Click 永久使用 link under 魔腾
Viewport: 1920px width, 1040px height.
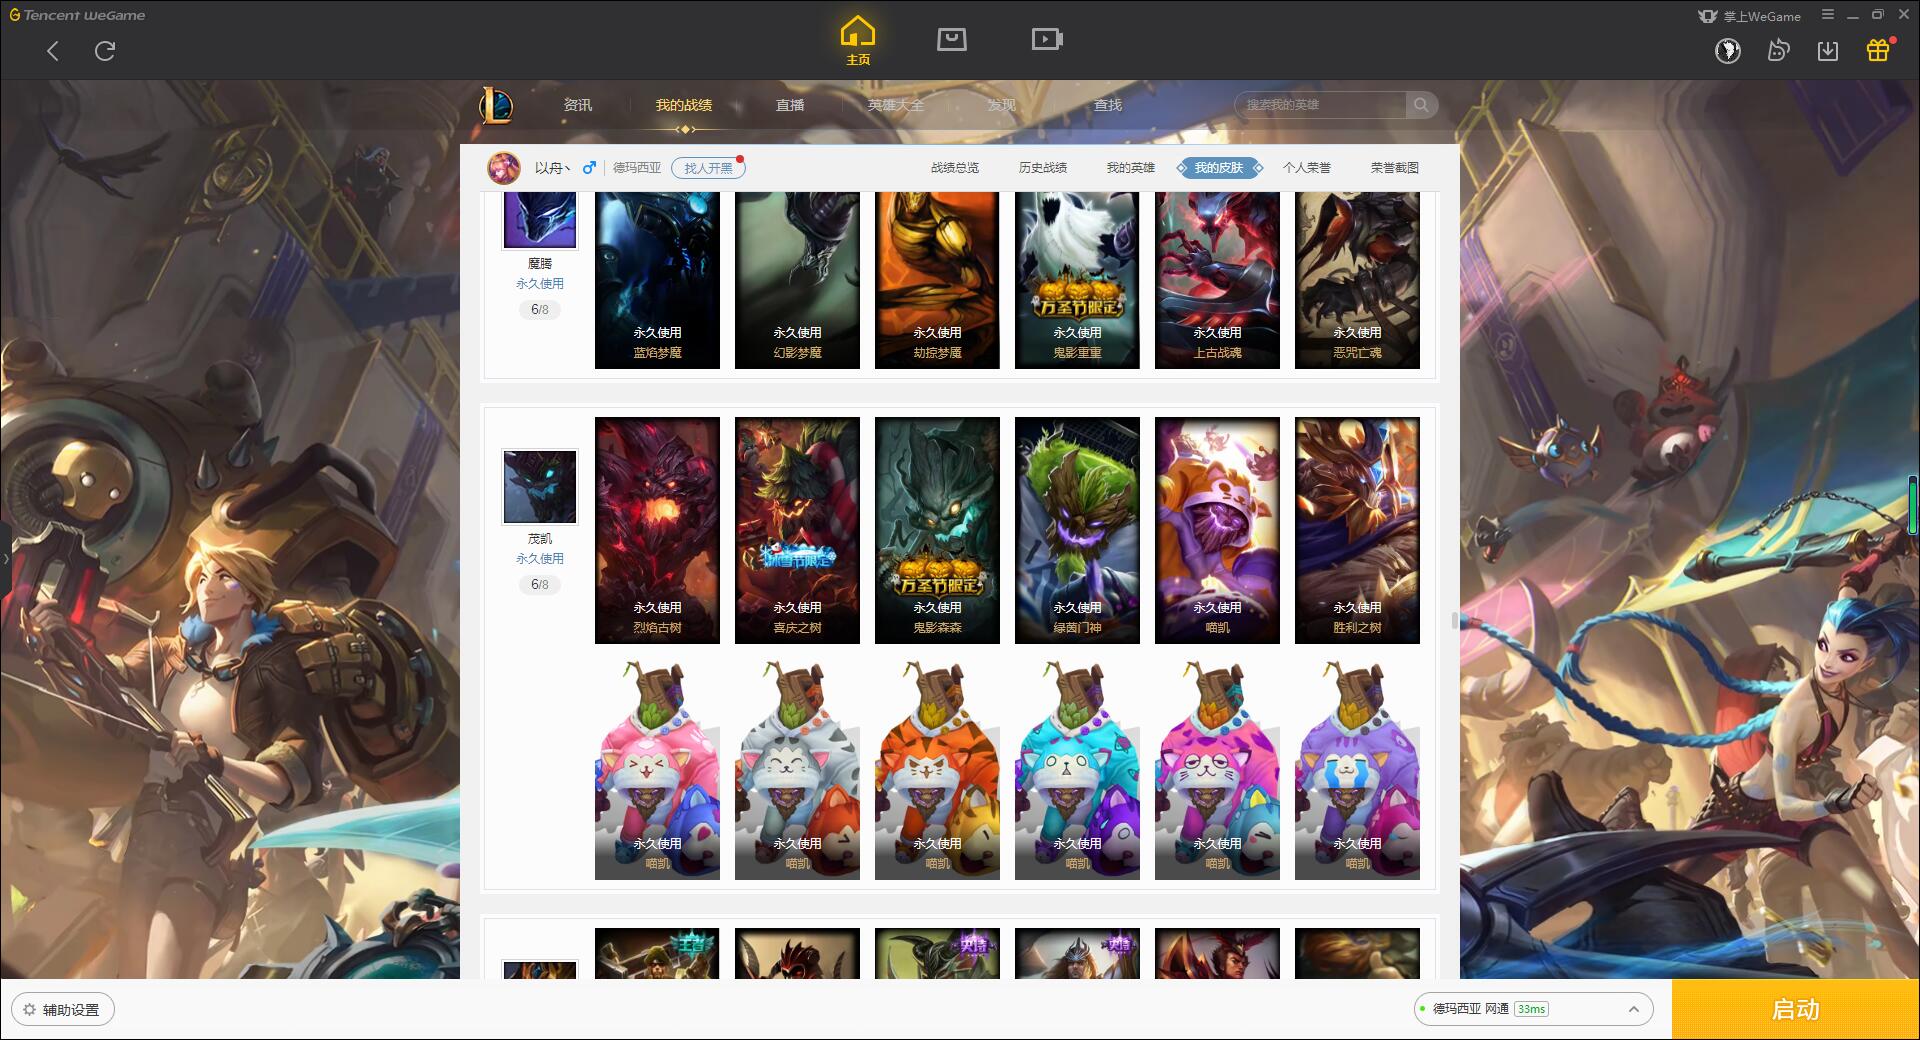point(540,284)
